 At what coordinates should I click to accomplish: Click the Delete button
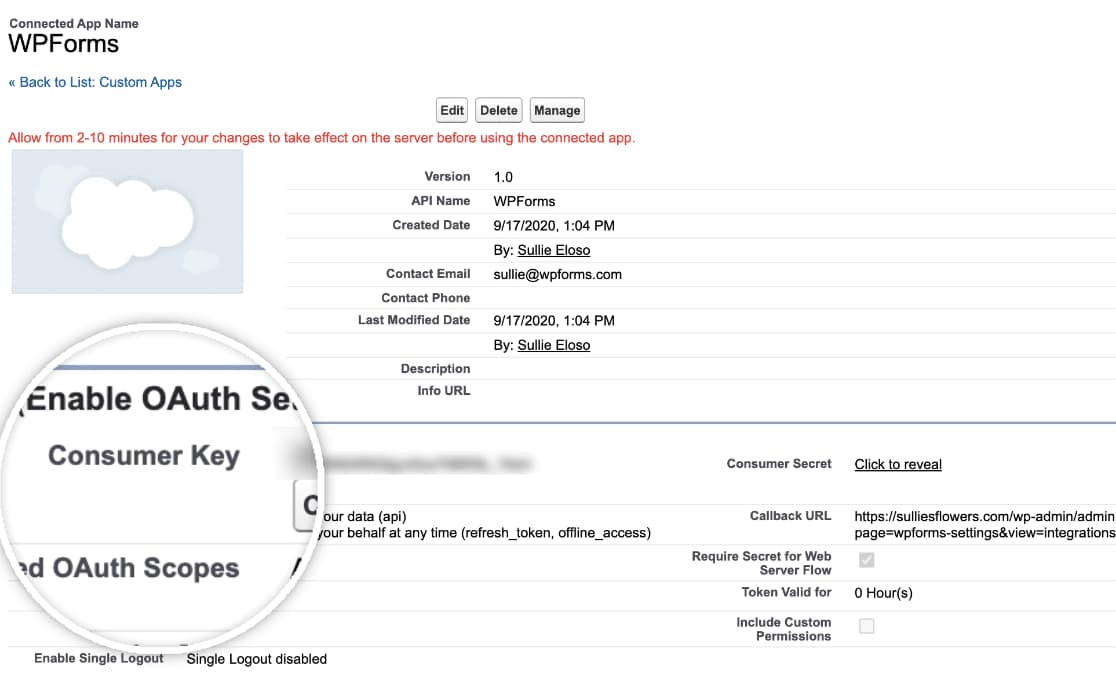pyautogui.click(x=498, y=110)
